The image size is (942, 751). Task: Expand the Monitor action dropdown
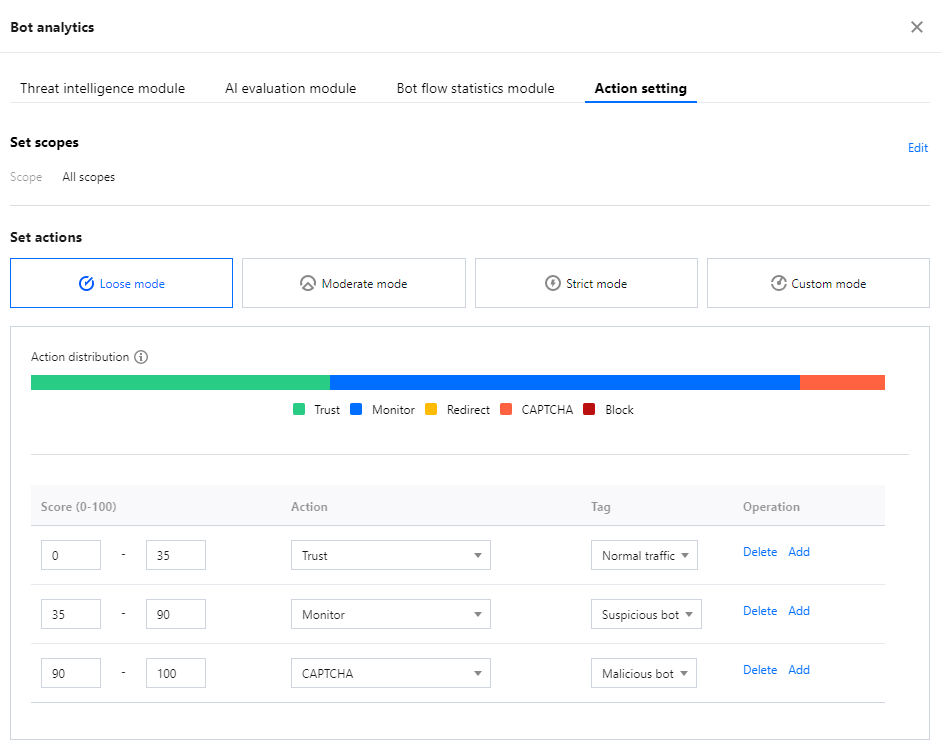point(390,614)
